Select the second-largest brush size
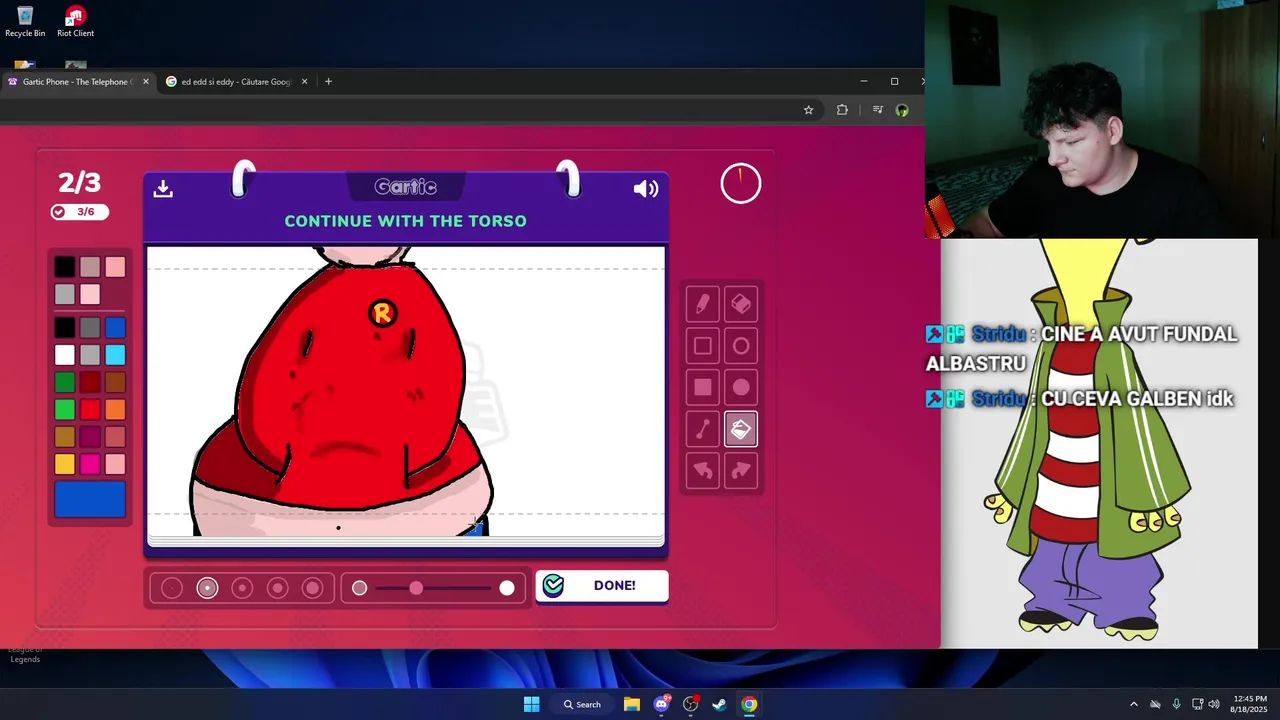This screenshot has height=720, width=1280. click(278, 588)
